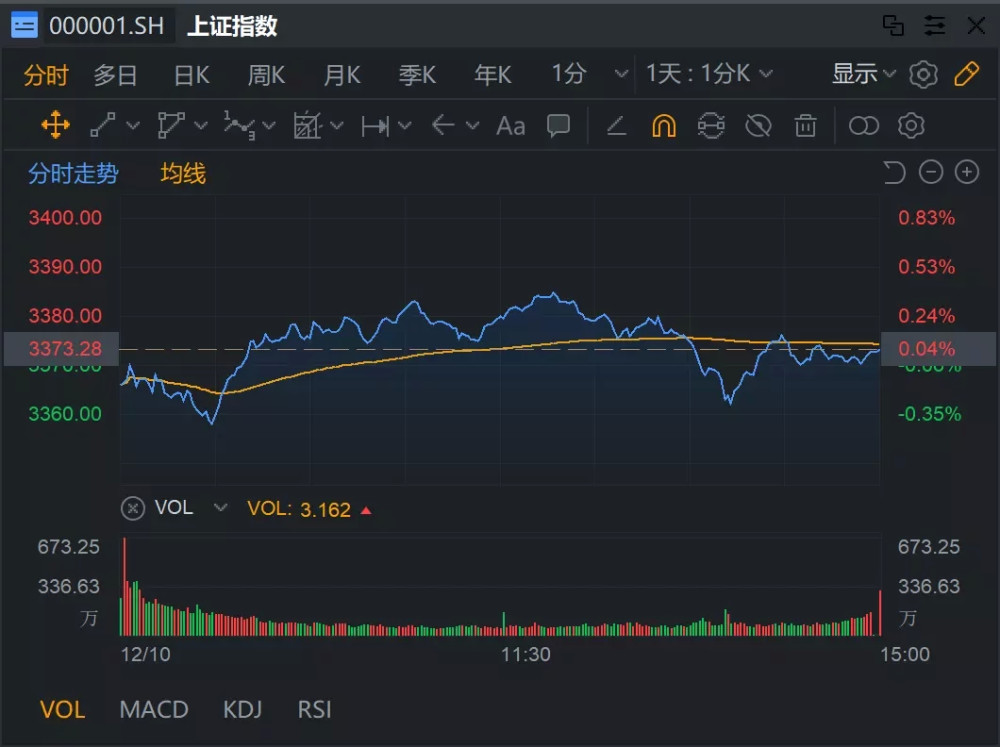Toggle hide drawings eye-slash icon
Image resolution: width=1000 pixels, height=747 pixels.
click(759, 125)
